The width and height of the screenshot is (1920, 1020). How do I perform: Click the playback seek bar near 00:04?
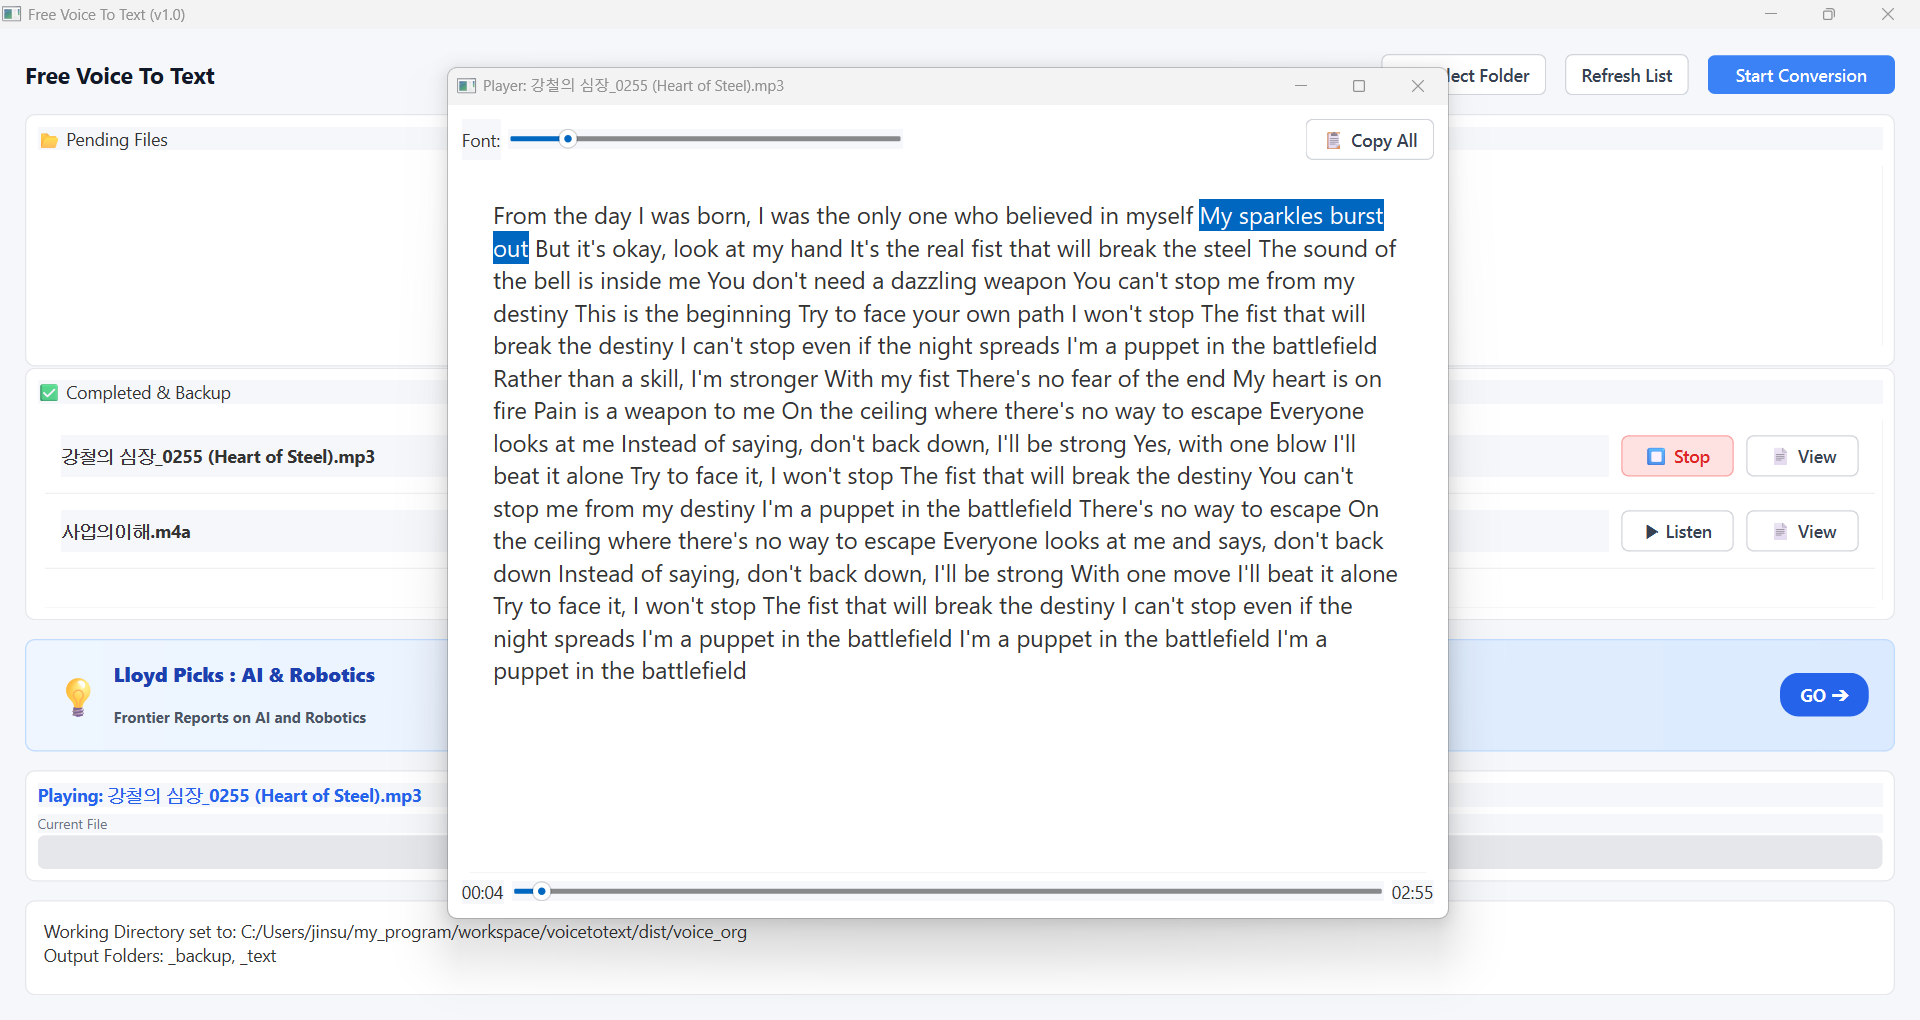(x=542, y=891)
